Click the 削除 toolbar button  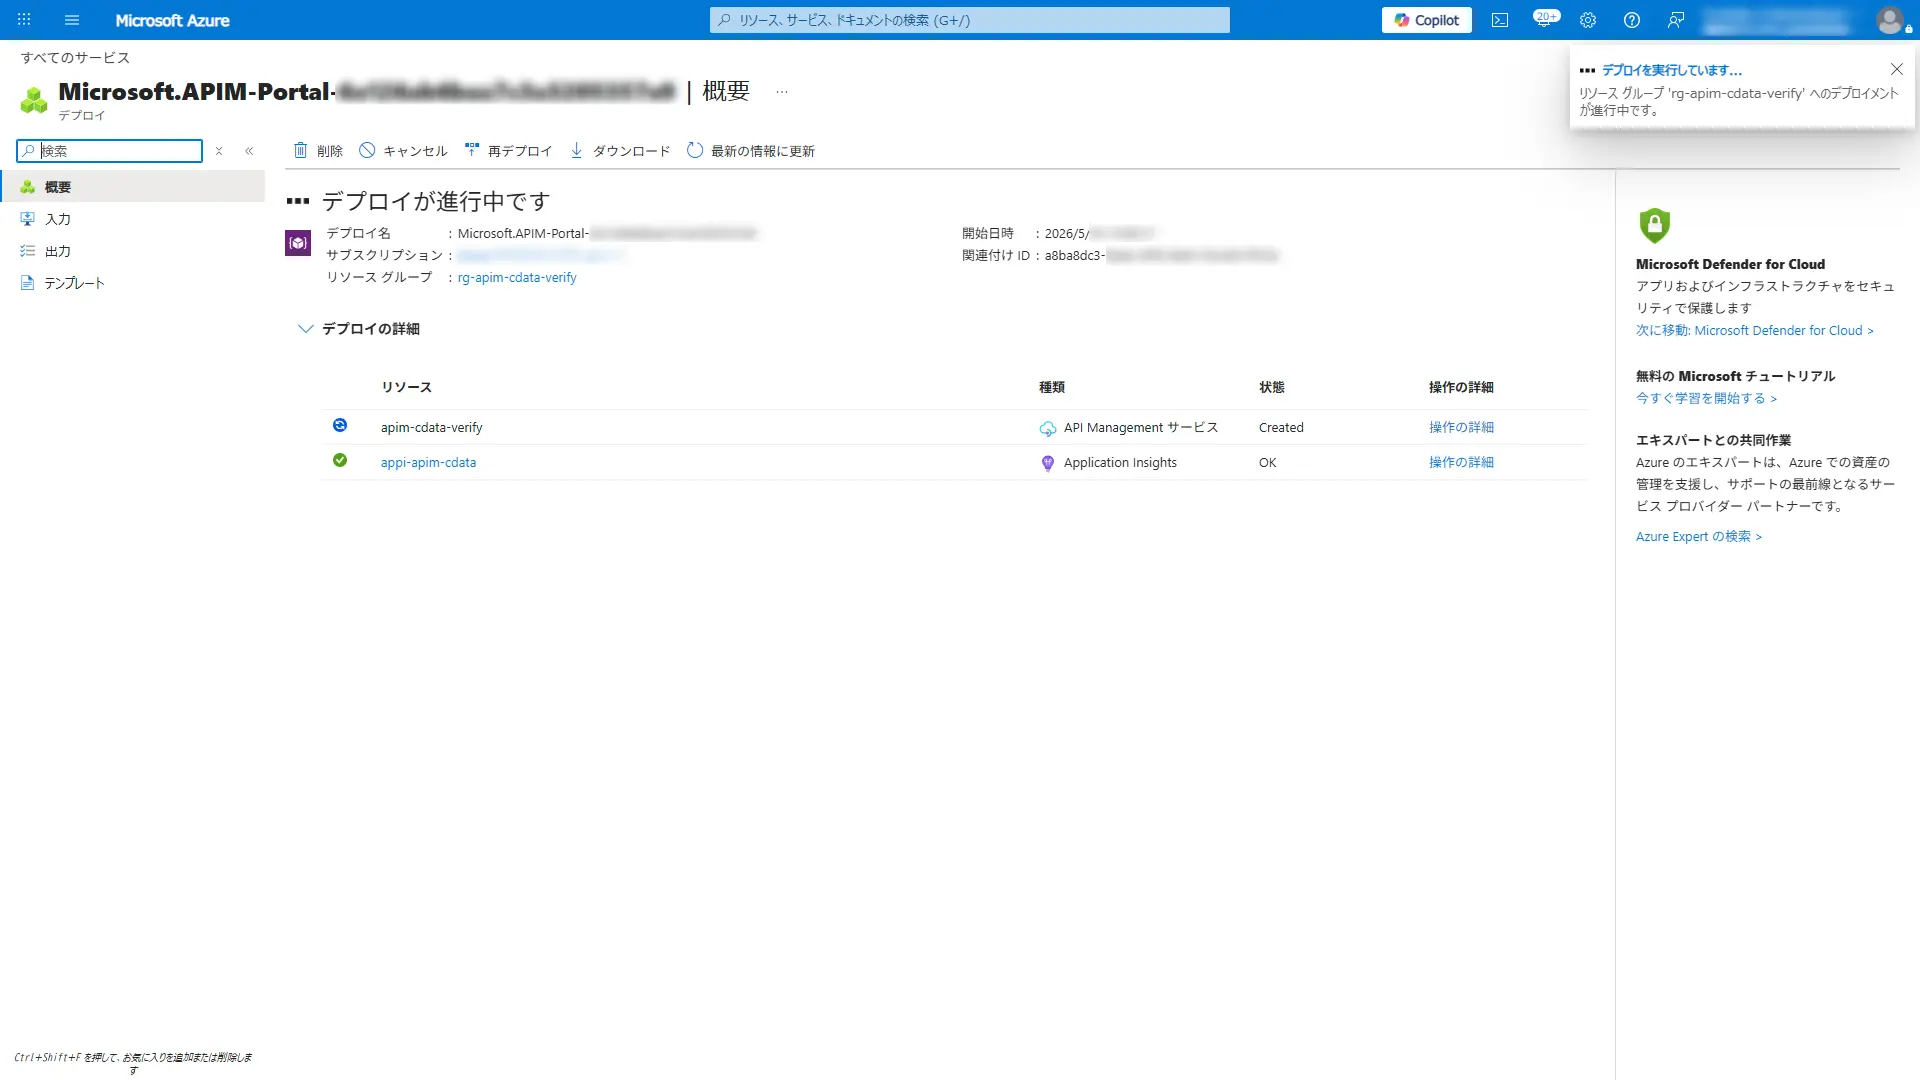318,151
